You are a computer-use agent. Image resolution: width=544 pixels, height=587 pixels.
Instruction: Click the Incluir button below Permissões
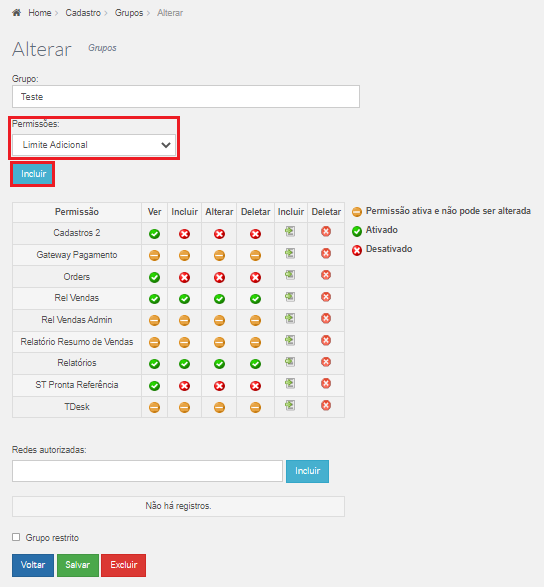(x=33, y=174)
